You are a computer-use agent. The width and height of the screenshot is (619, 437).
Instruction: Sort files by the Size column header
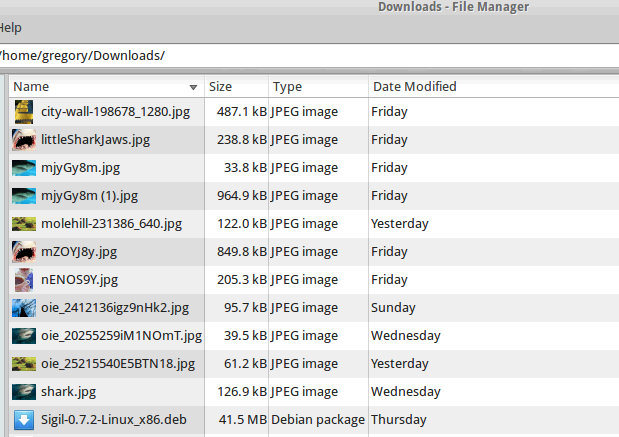(236, 87)
